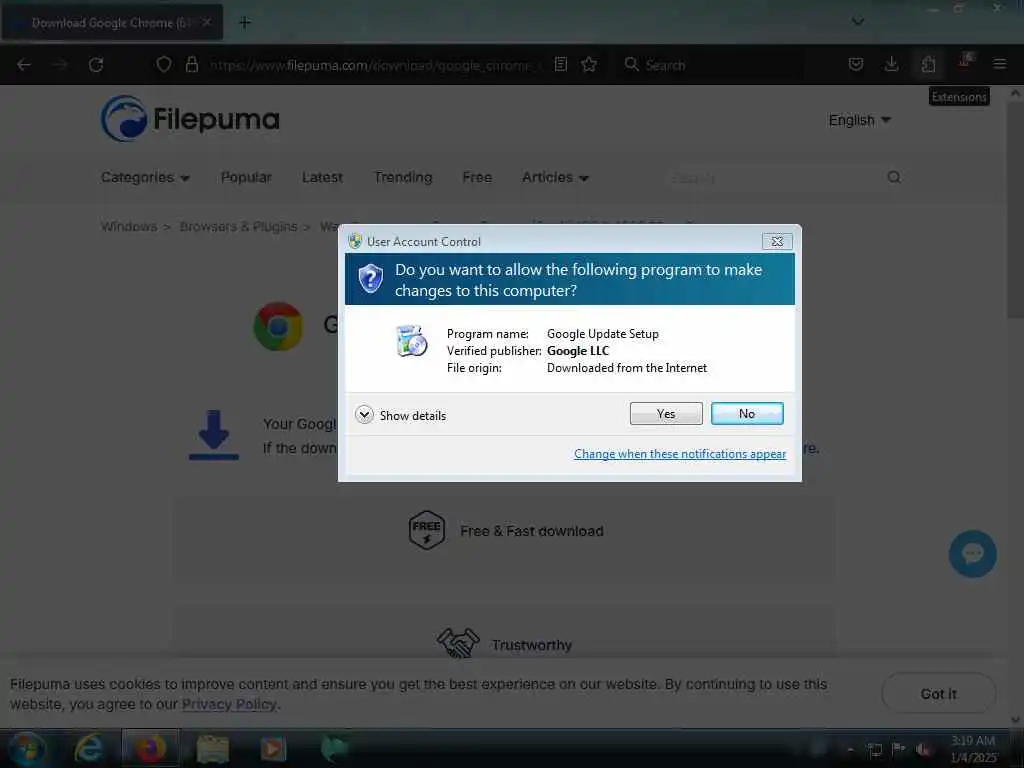
Task: Accept cookies with Got it button
Action: 938,694
